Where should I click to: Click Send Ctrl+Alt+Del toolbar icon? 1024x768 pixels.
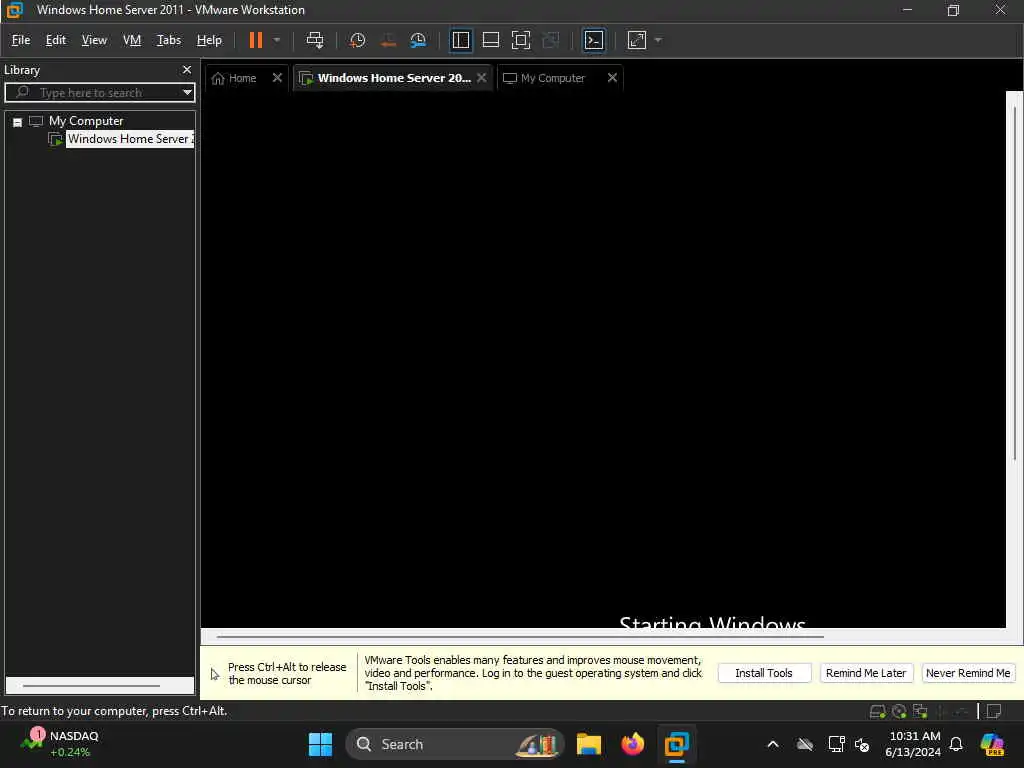pyautogui.click(x=315, y=40)
